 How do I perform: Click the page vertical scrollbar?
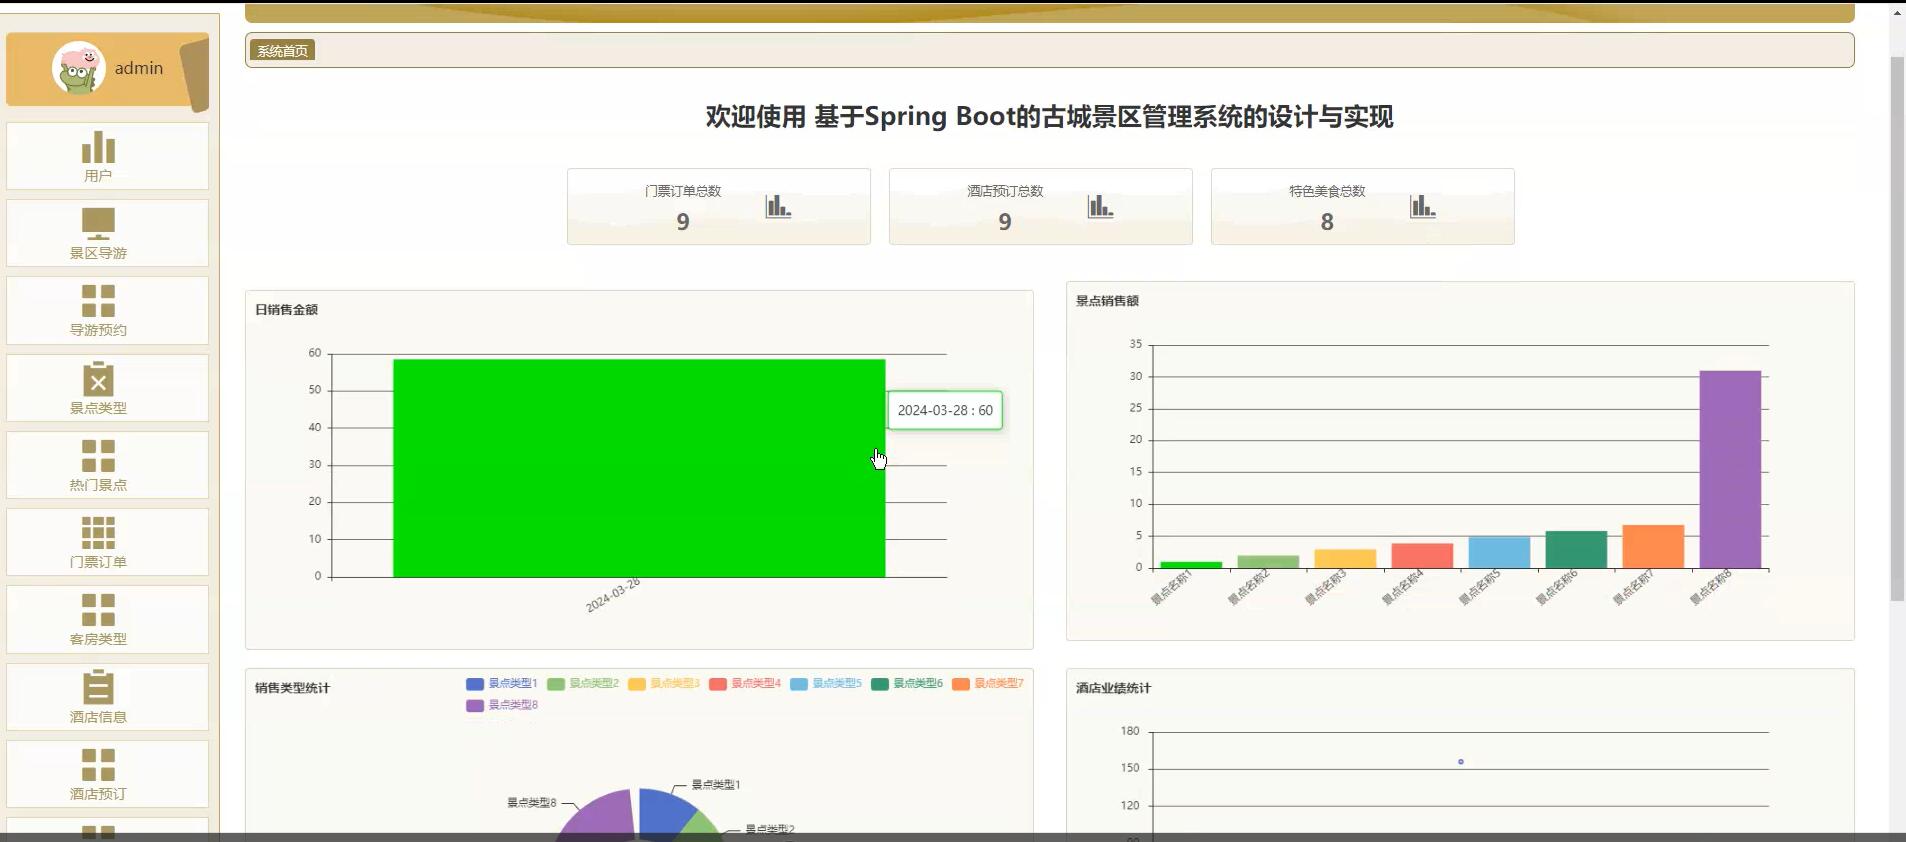pos(1897,330)
